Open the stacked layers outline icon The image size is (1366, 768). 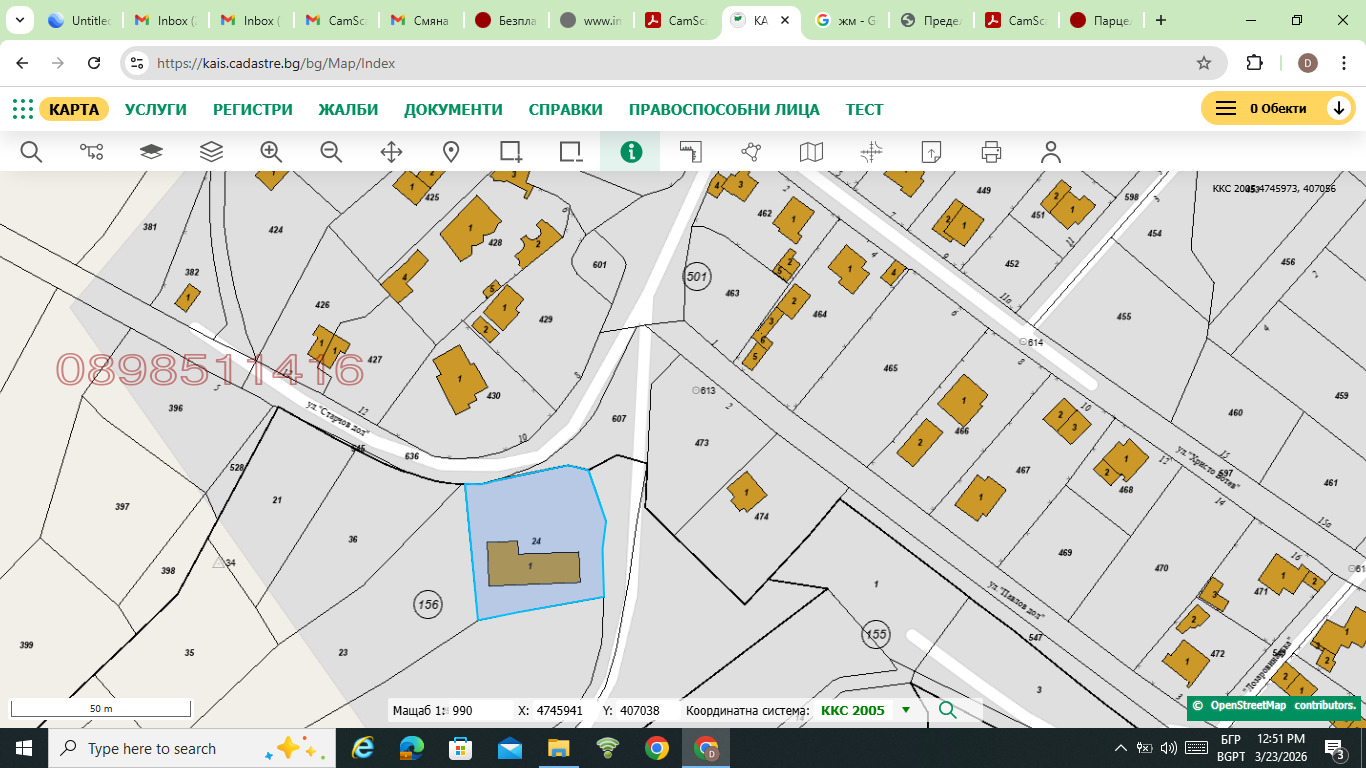click(x=211, y=152)
